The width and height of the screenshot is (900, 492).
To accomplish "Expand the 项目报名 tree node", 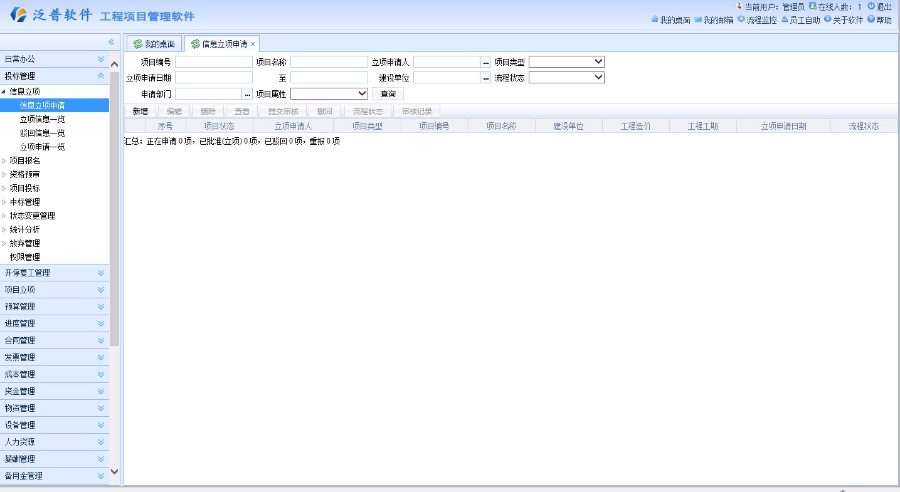I will pyautogui.click(x=4, y=160).
